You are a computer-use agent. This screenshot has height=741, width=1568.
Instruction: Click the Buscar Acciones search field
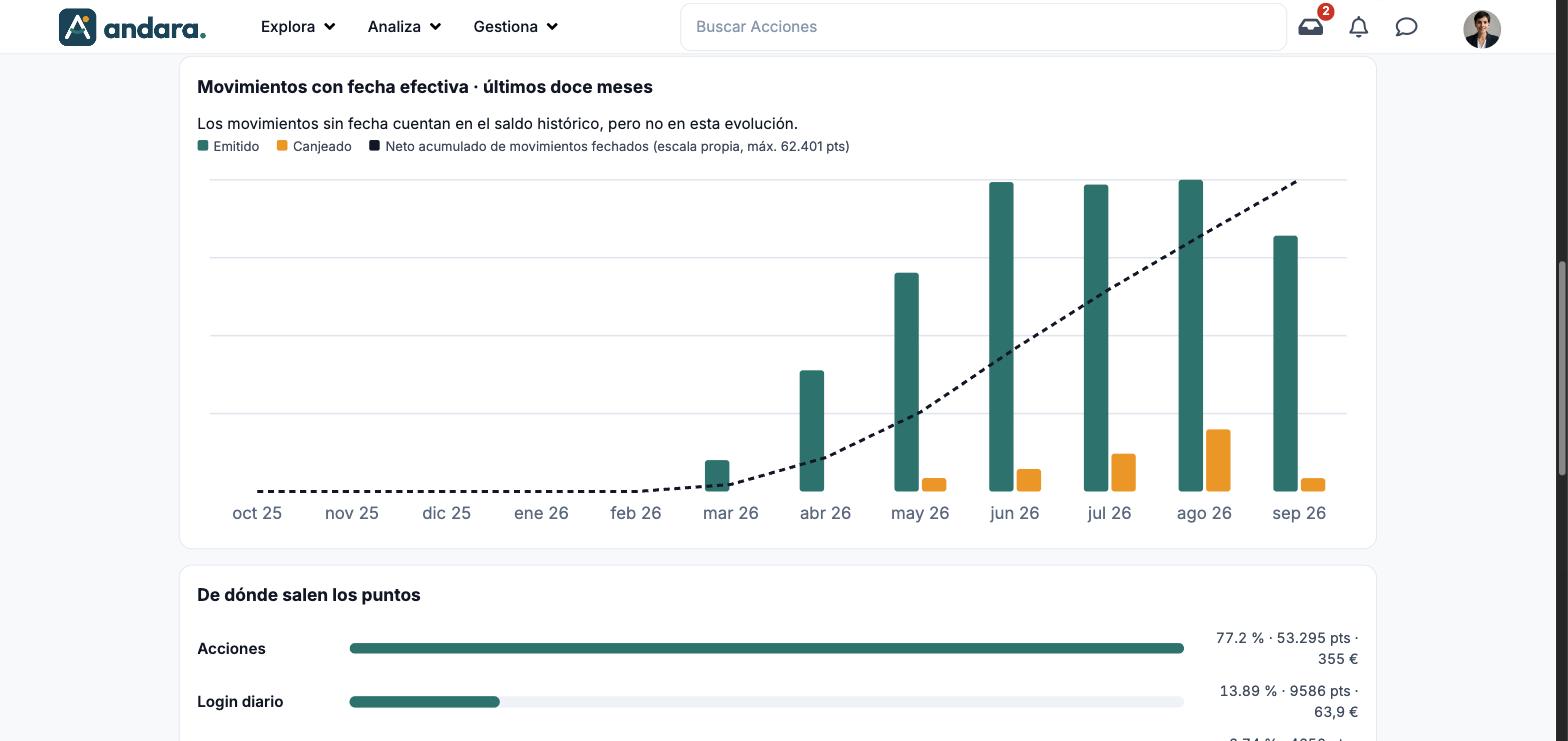tap(983, 27)
